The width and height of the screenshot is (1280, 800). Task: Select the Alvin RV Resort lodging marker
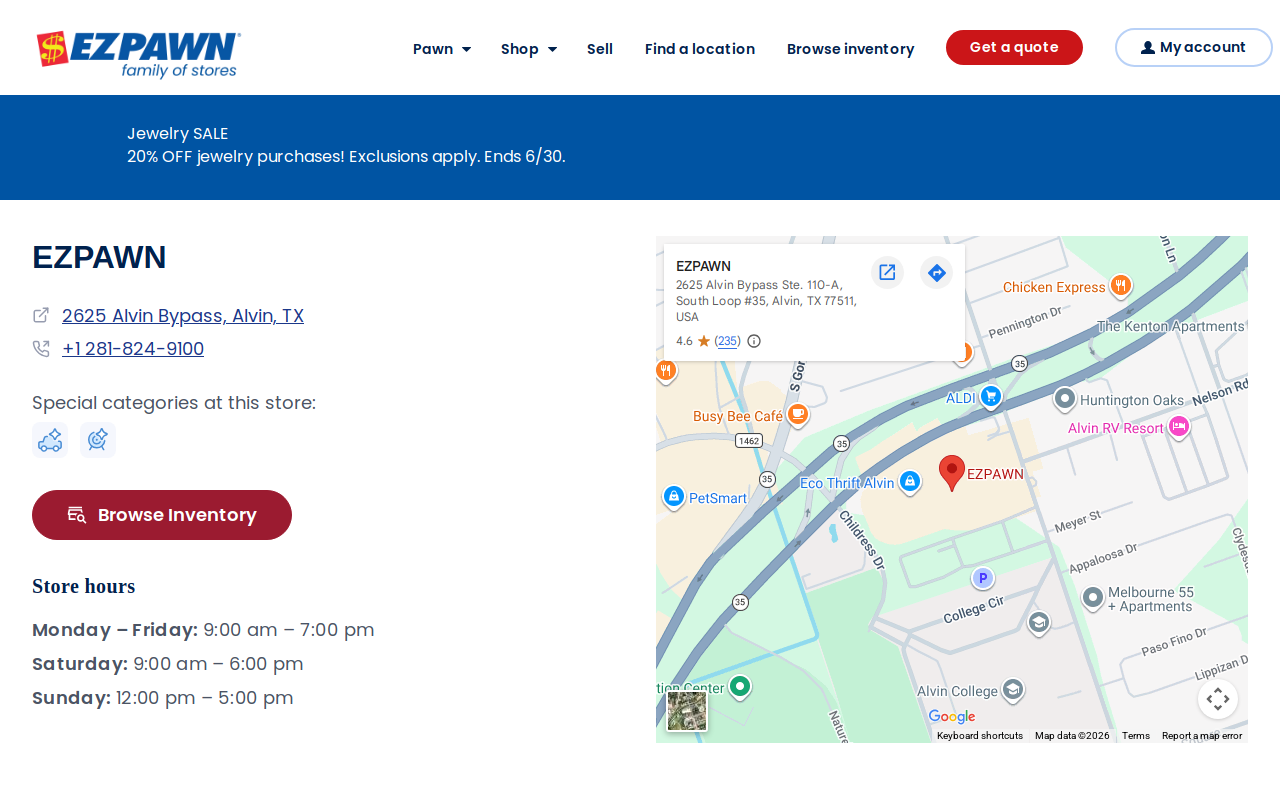1179,427
